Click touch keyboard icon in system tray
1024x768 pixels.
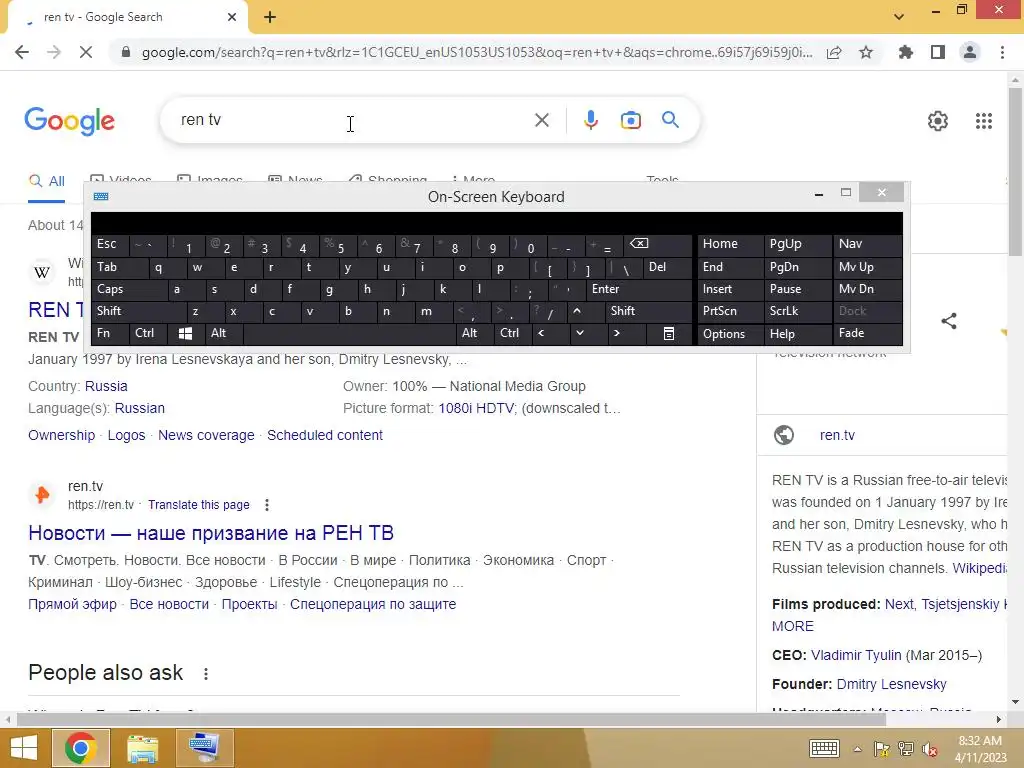pos(824,749)
